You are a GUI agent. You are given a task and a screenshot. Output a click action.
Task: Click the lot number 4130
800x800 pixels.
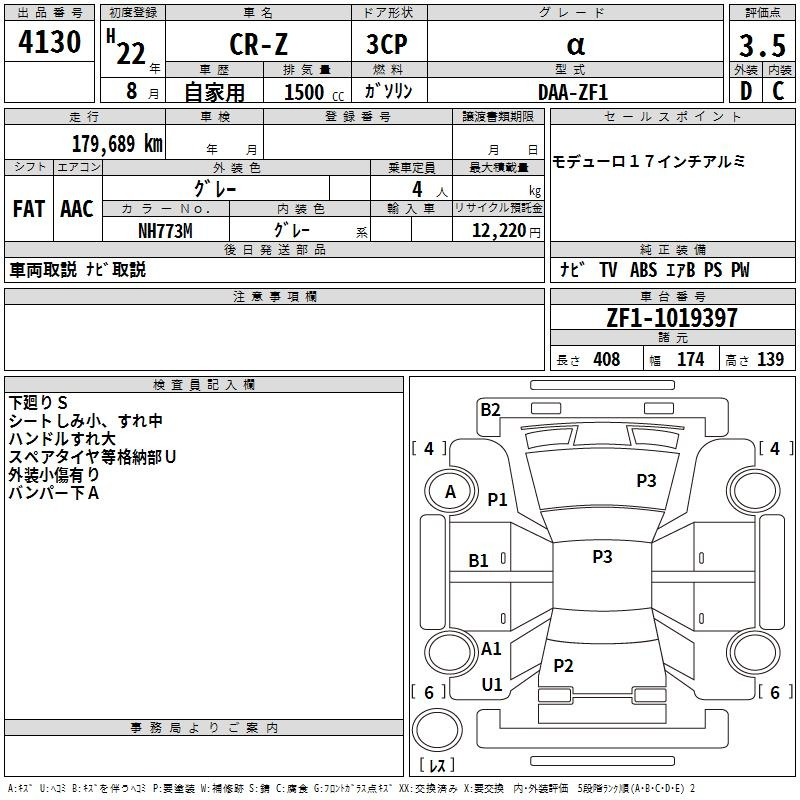click(x=50, y=44)
